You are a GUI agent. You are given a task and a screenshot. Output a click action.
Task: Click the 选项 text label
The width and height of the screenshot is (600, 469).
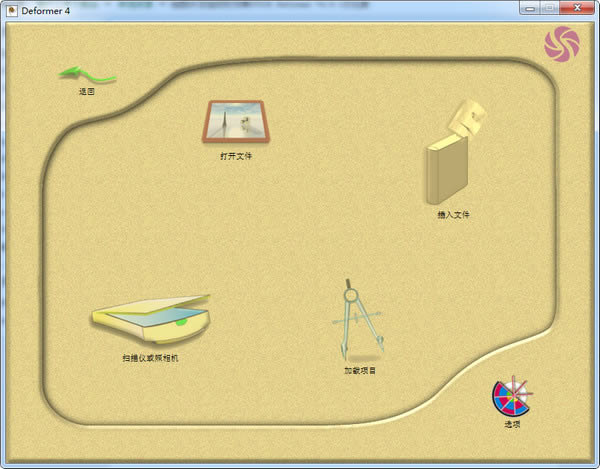[x=512, y=424]
